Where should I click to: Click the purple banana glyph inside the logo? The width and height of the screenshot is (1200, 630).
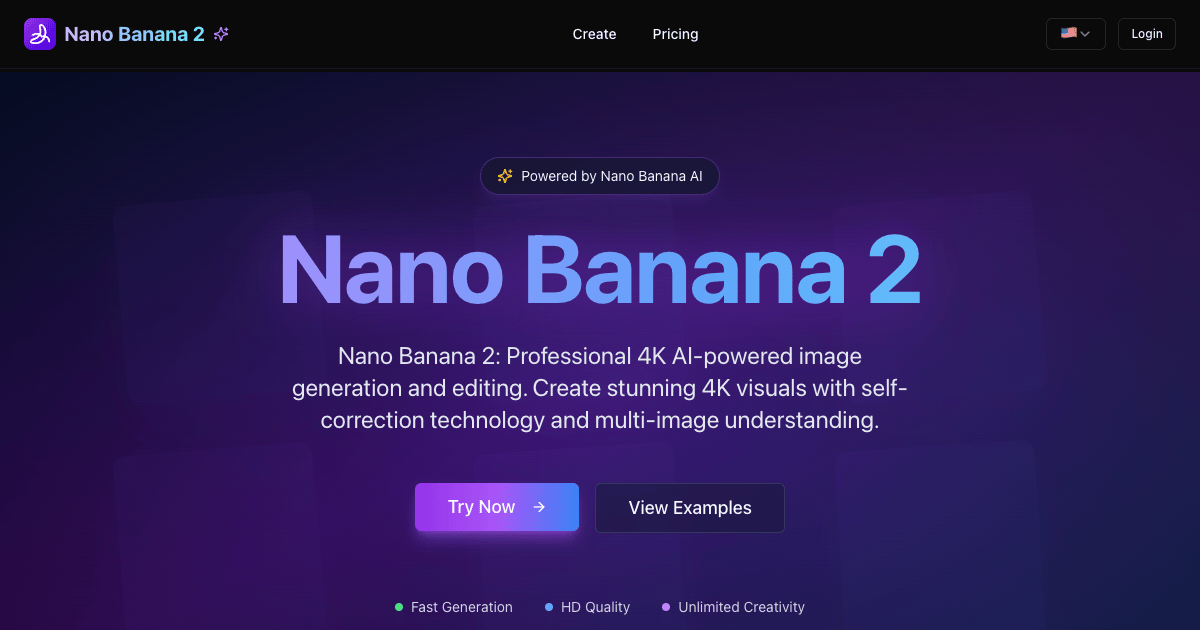click(x=39, y=33)
